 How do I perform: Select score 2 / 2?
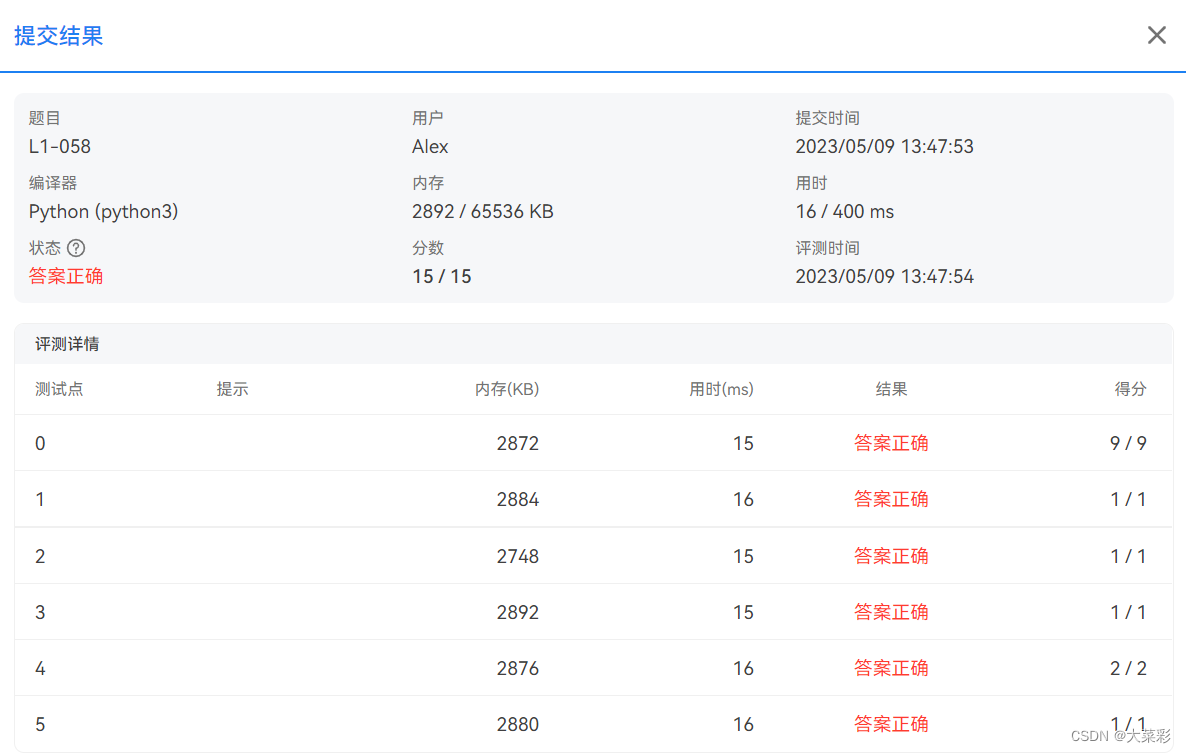(1128, 668)
